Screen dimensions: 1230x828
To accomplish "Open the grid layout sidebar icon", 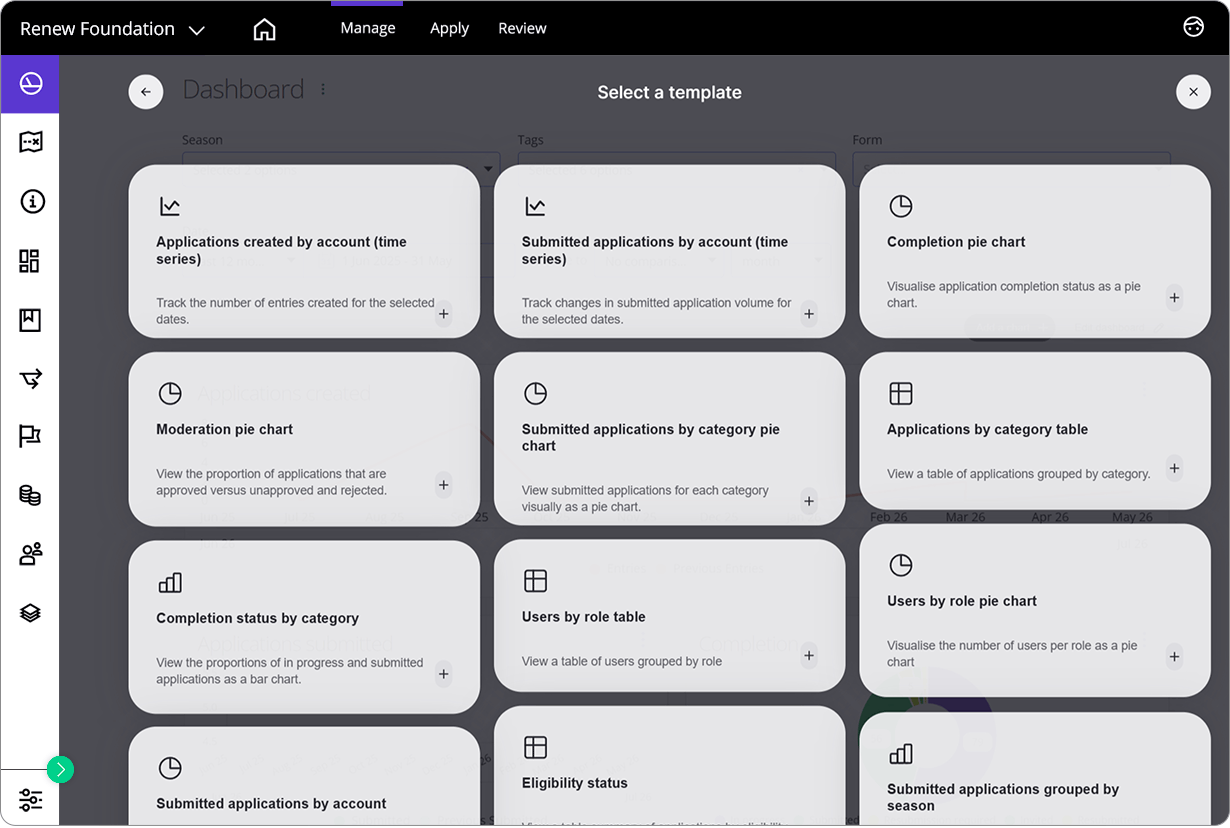I will click(30, 261).
